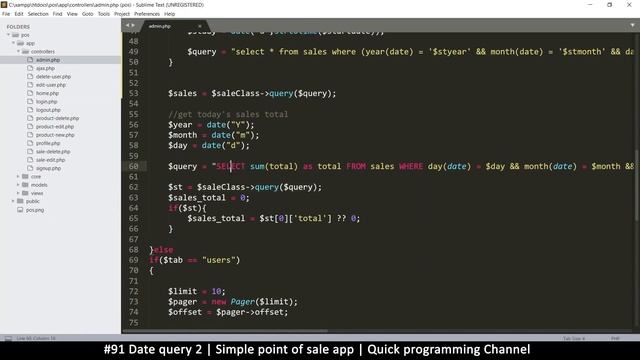Open the Help menu
Image resolution: width=640 pixels, height=360 pixels.
169,14
